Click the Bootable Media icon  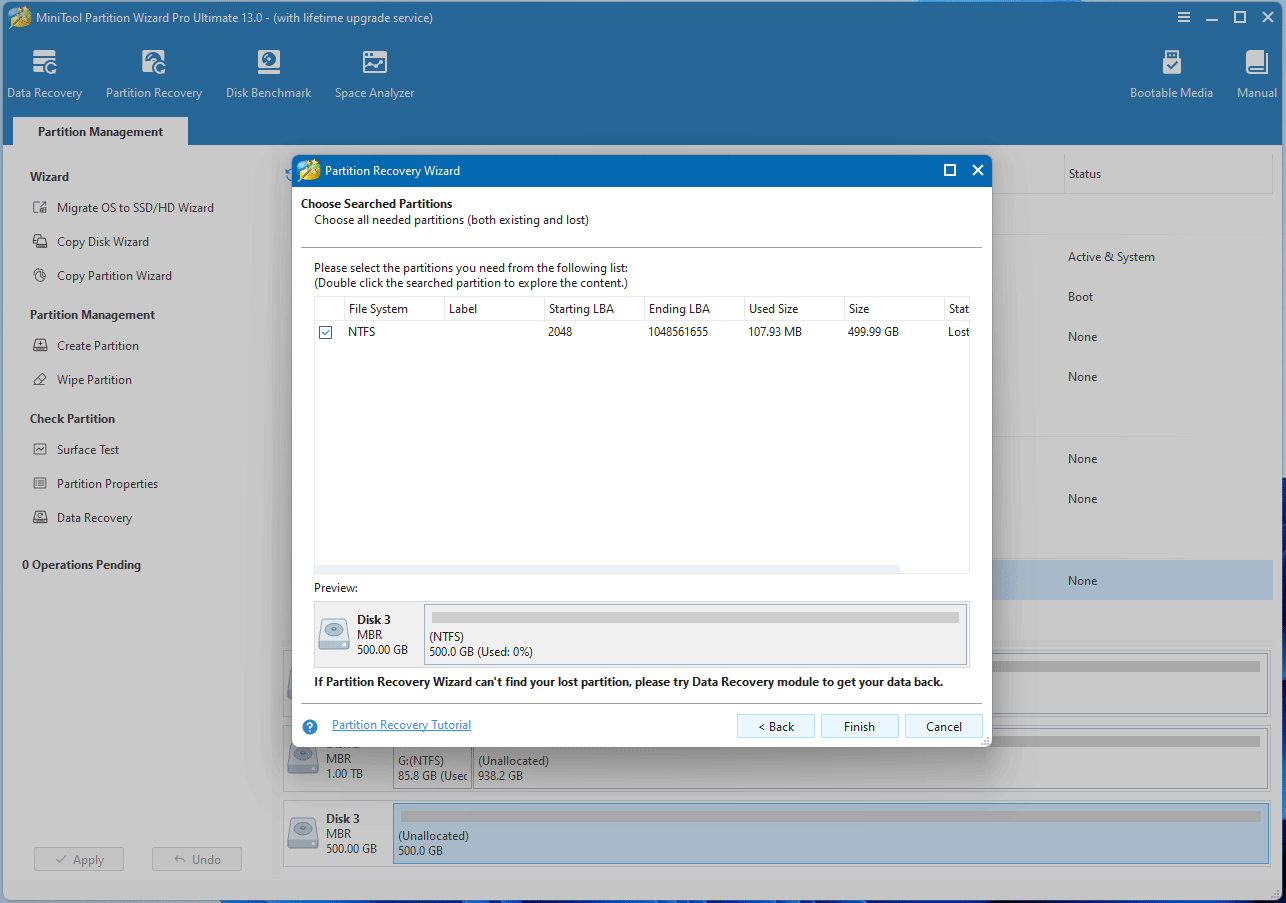pyautogui.click(x=1171, y=64)
